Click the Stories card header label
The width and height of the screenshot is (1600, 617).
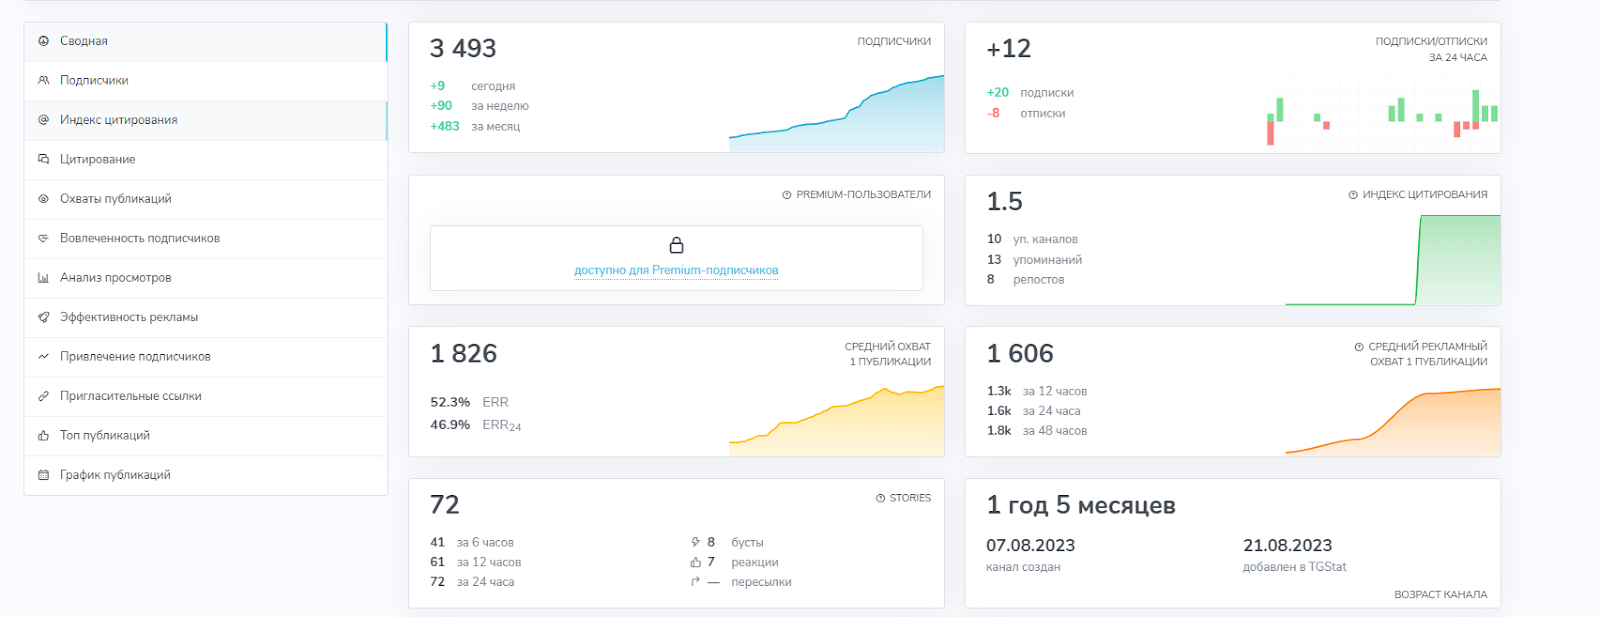(909, 498)
